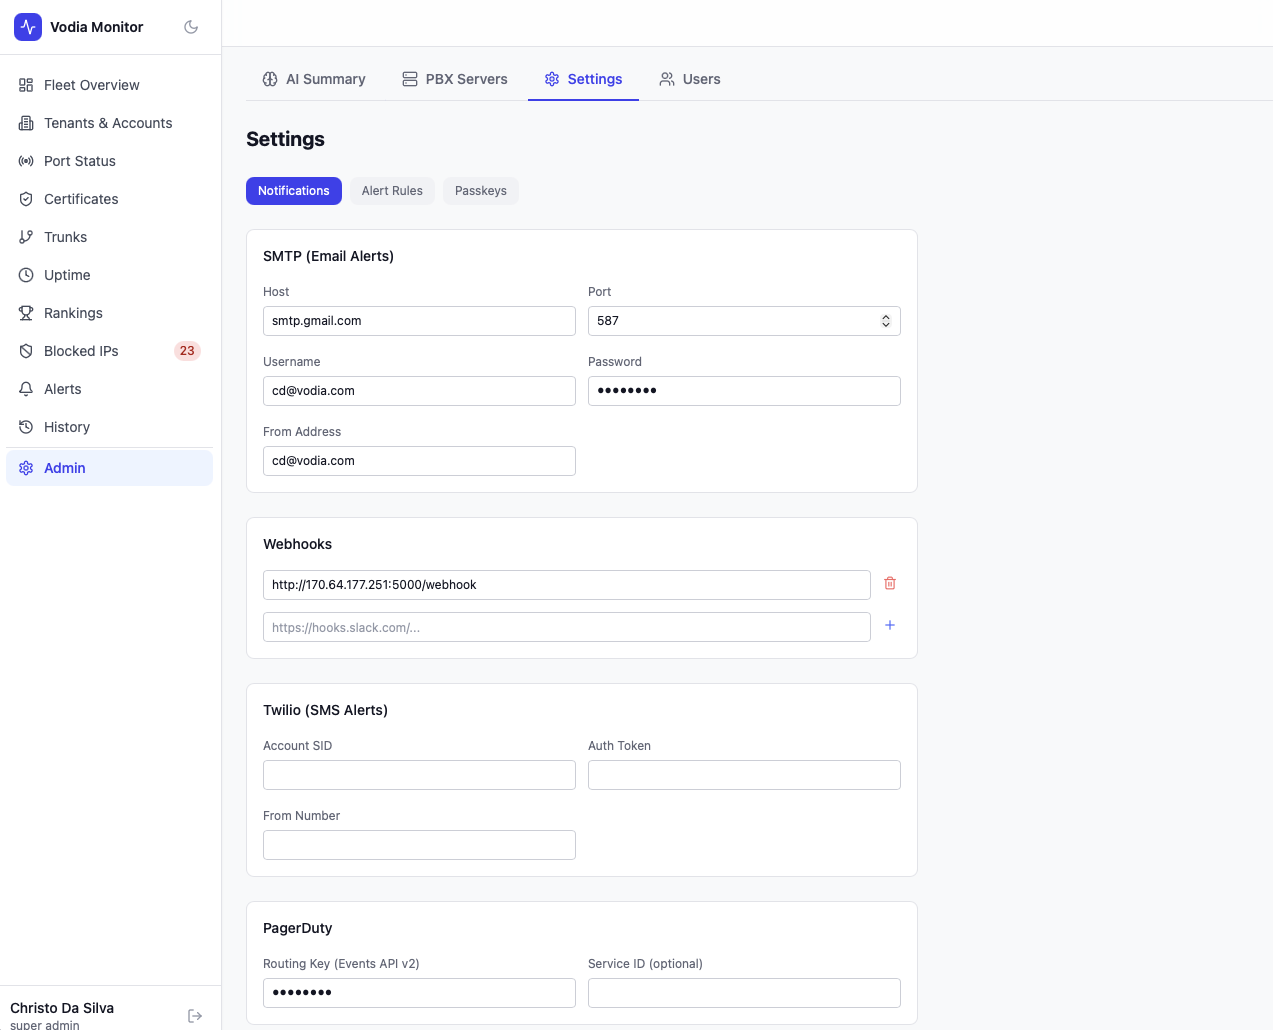Adjust the SMTP Port stepper arrows
The width and height of the screenshot is (1273, 1030).
point(886,321)
